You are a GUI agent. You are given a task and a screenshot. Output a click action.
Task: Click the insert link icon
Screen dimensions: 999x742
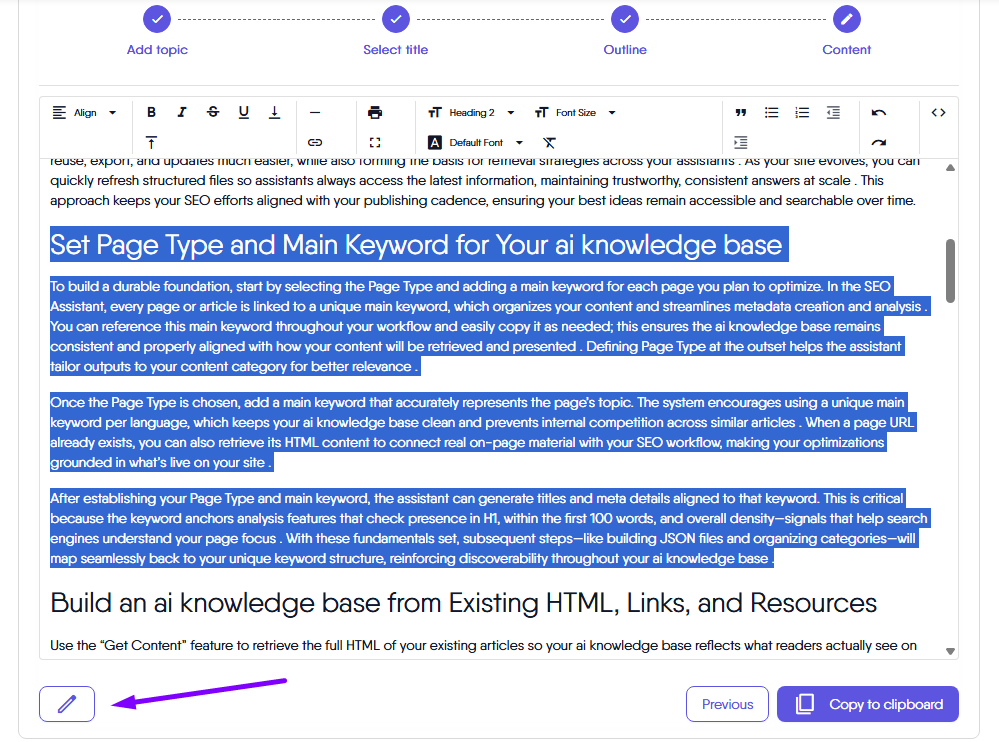click(x=315, y=143)
